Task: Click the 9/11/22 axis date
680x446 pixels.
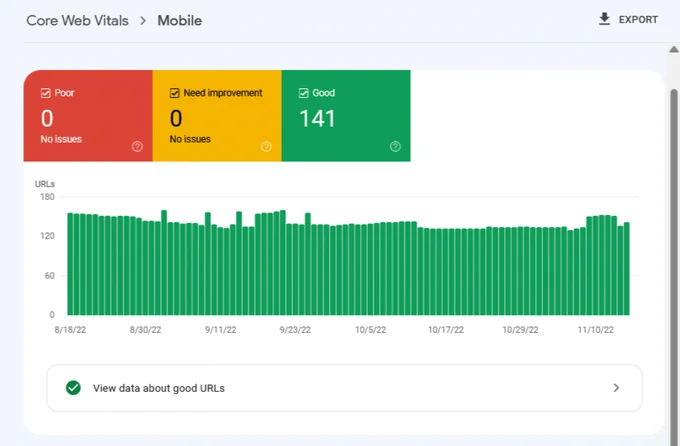Action: 220,330
